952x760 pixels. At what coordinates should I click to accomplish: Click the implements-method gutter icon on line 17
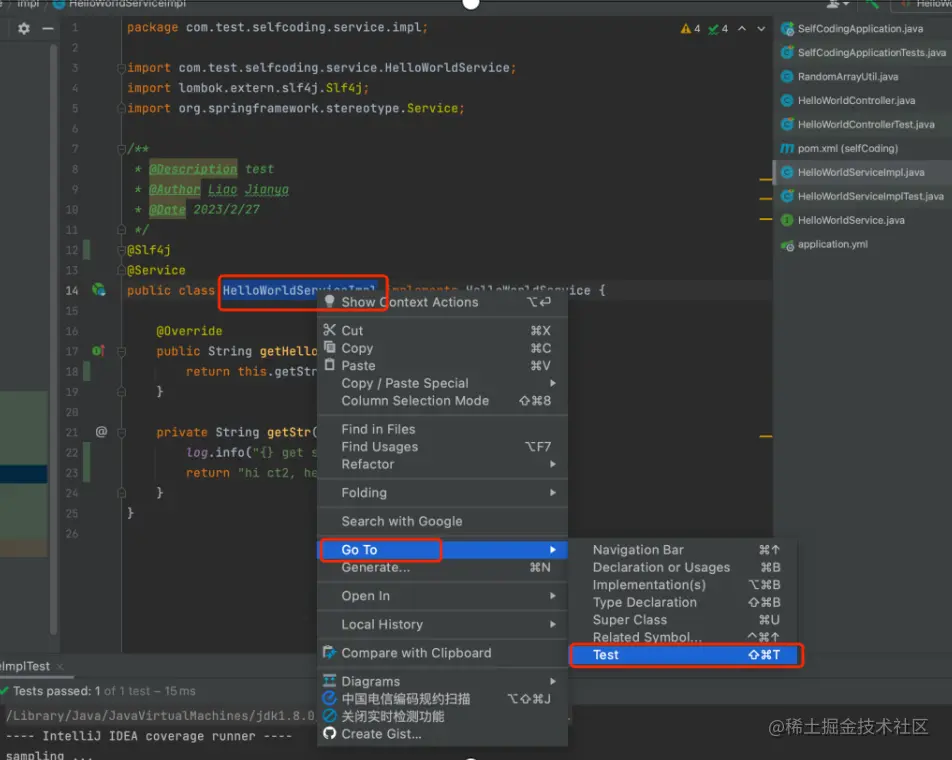tap(98, 351)
